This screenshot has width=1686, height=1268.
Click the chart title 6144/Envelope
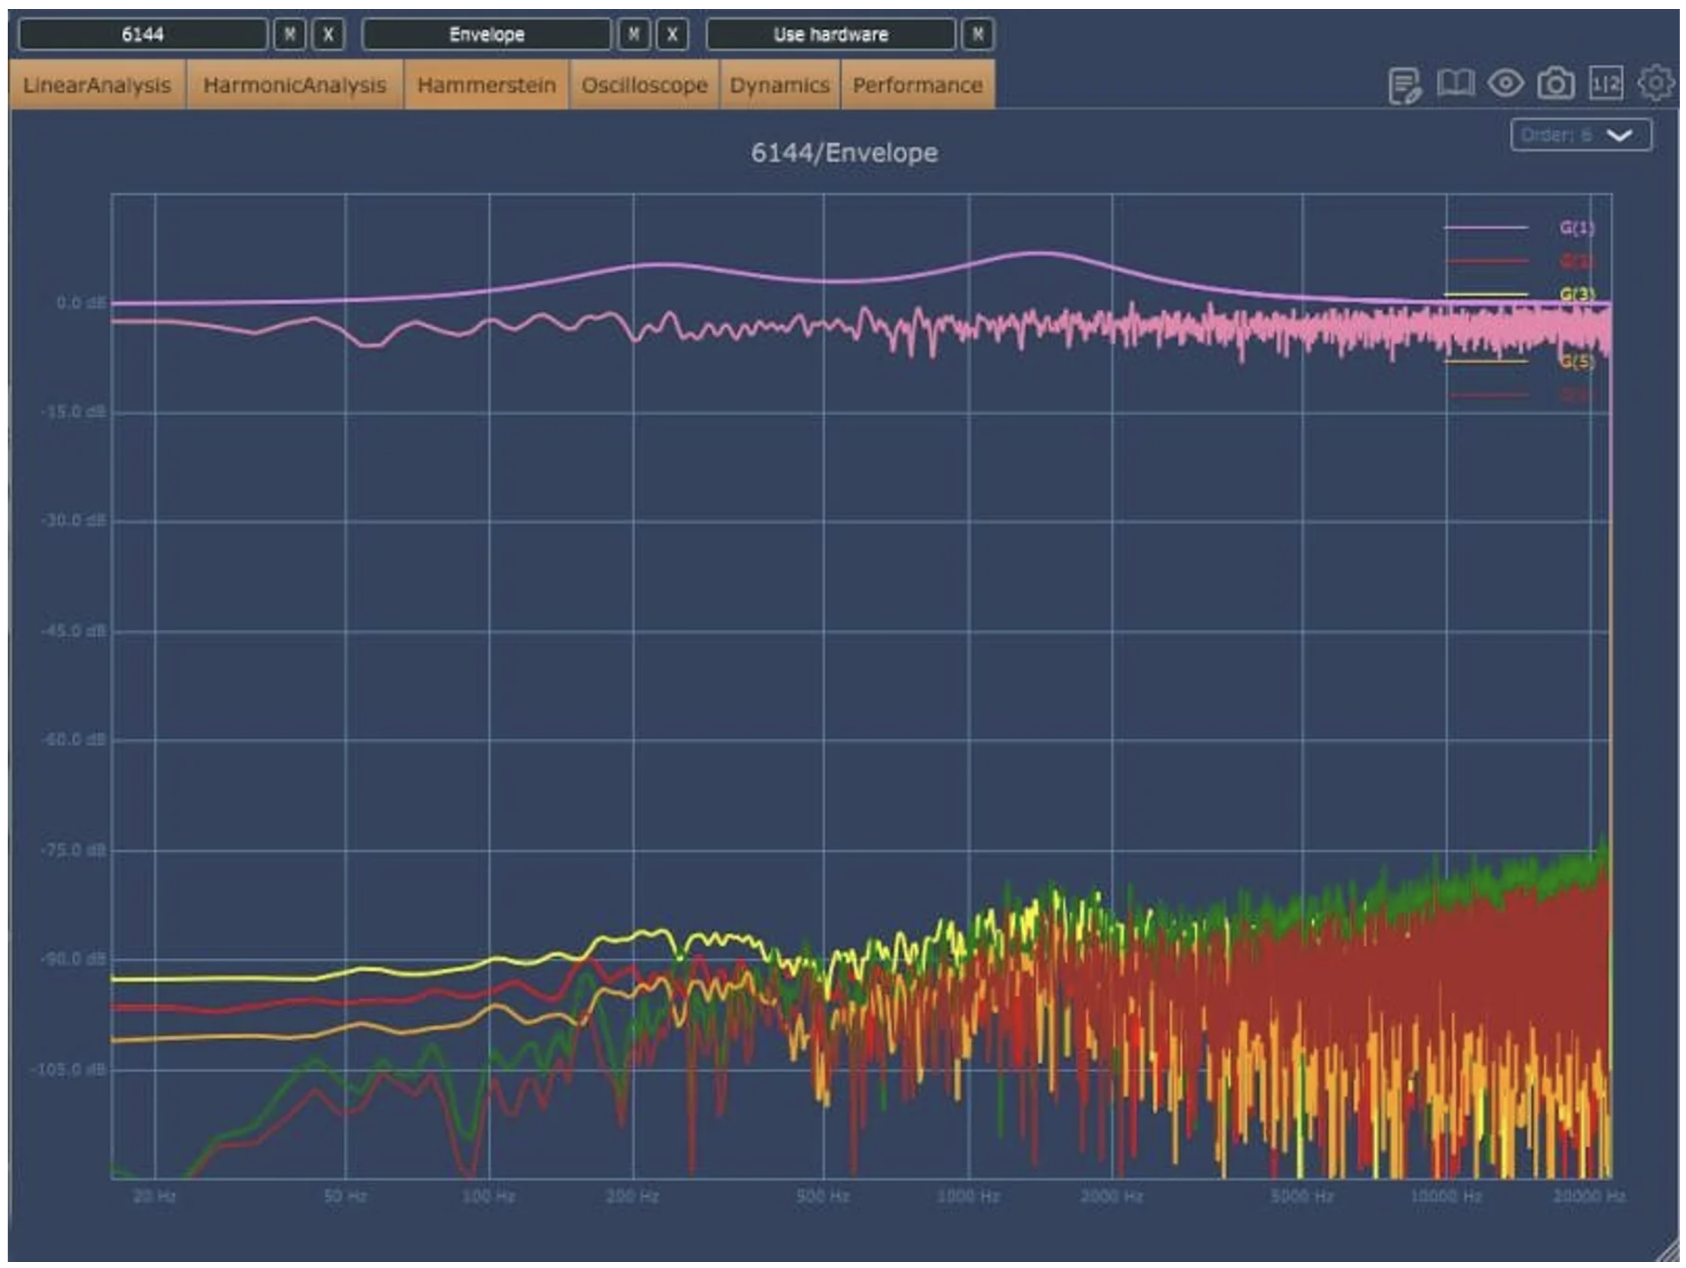[x=845, y=153]
